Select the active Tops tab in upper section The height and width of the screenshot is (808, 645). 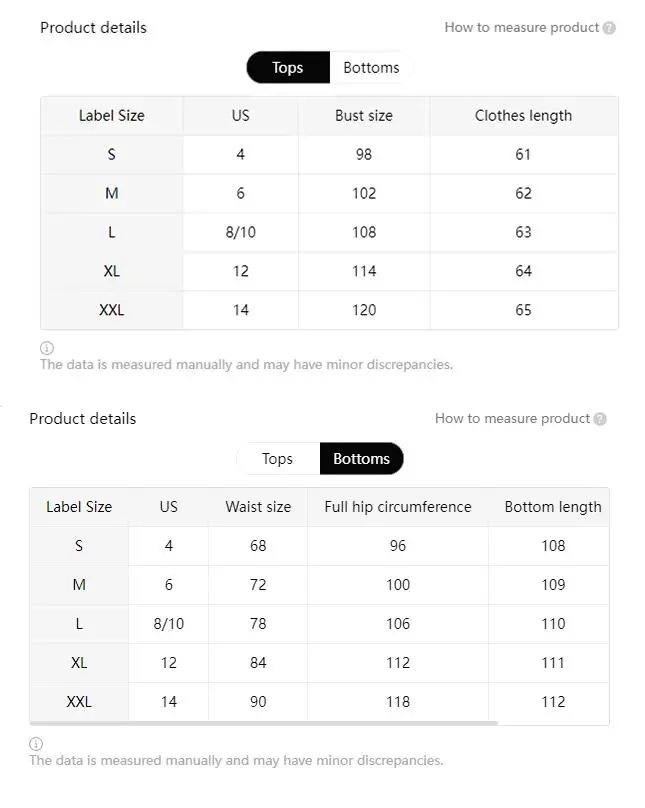287,68
